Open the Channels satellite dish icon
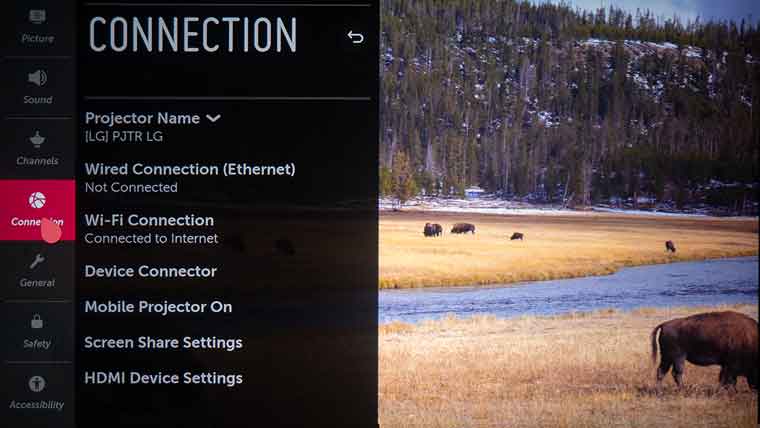The image size is (760, 428). click(x=37, y=139)
